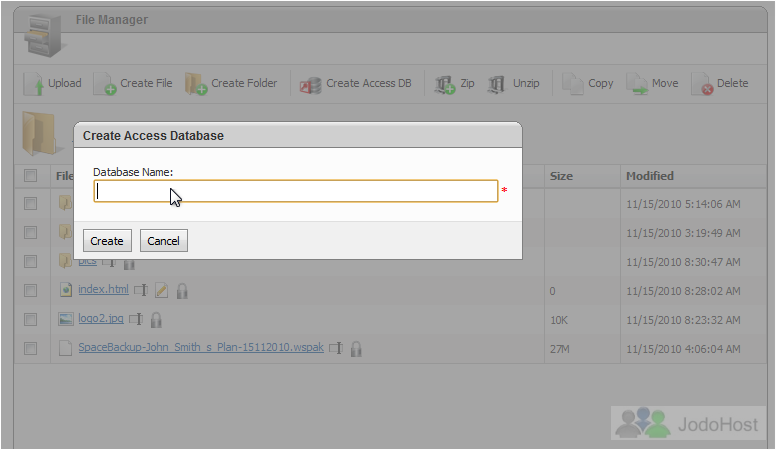Click the Move files icon
The height and width of the screenshot is (450, 776).
(x=636, y=84)
